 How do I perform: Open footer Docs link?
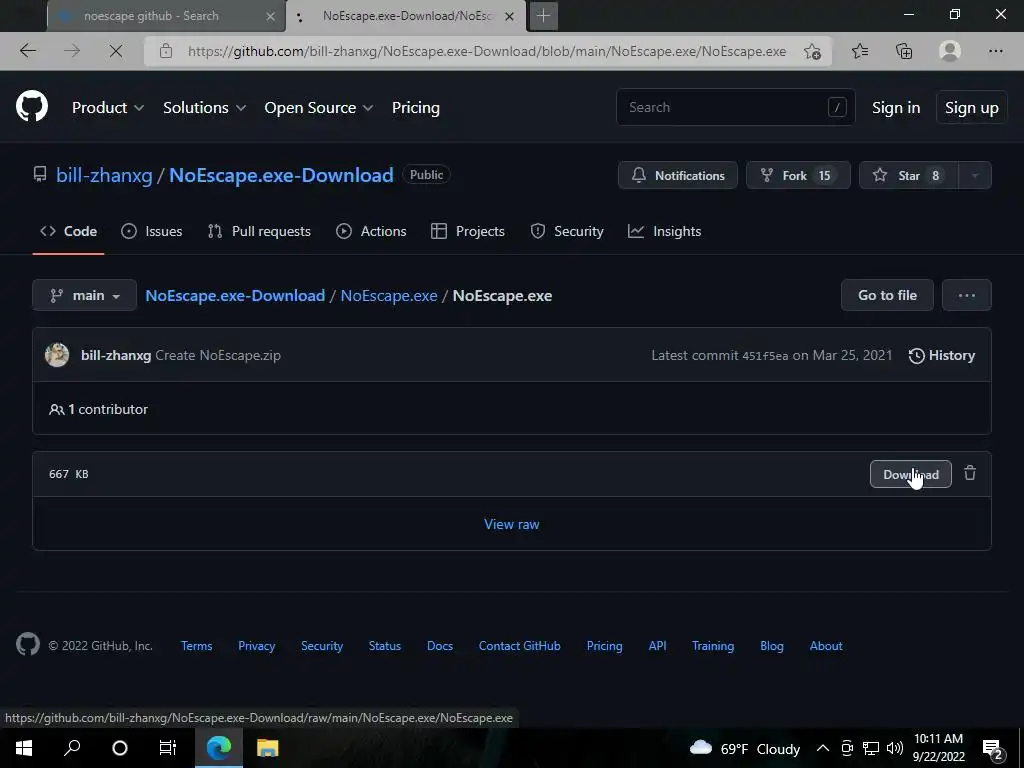pos(440,645)
